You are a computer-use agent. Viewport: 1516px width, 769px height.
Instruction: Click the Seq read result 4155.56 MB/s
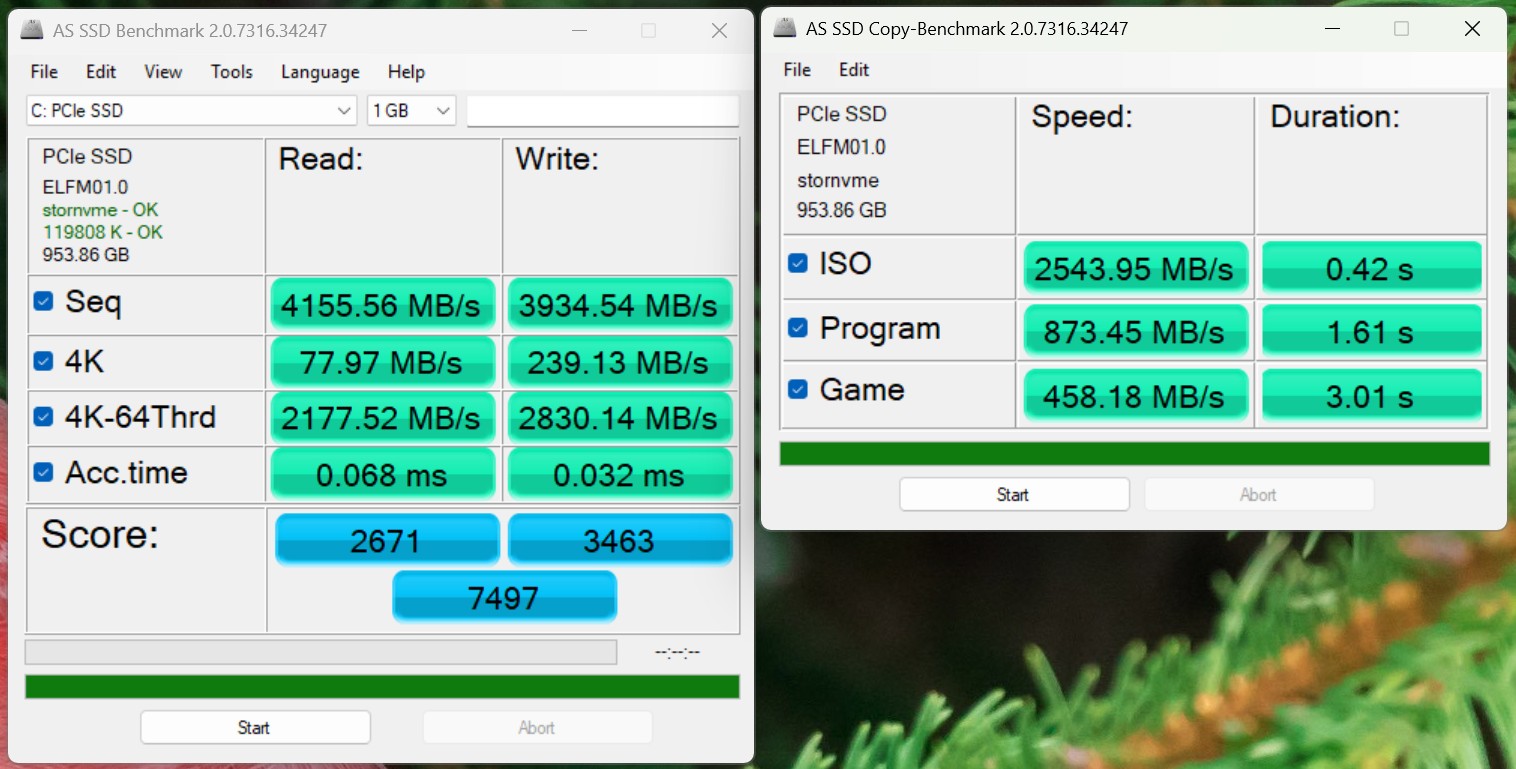point(383,304)
